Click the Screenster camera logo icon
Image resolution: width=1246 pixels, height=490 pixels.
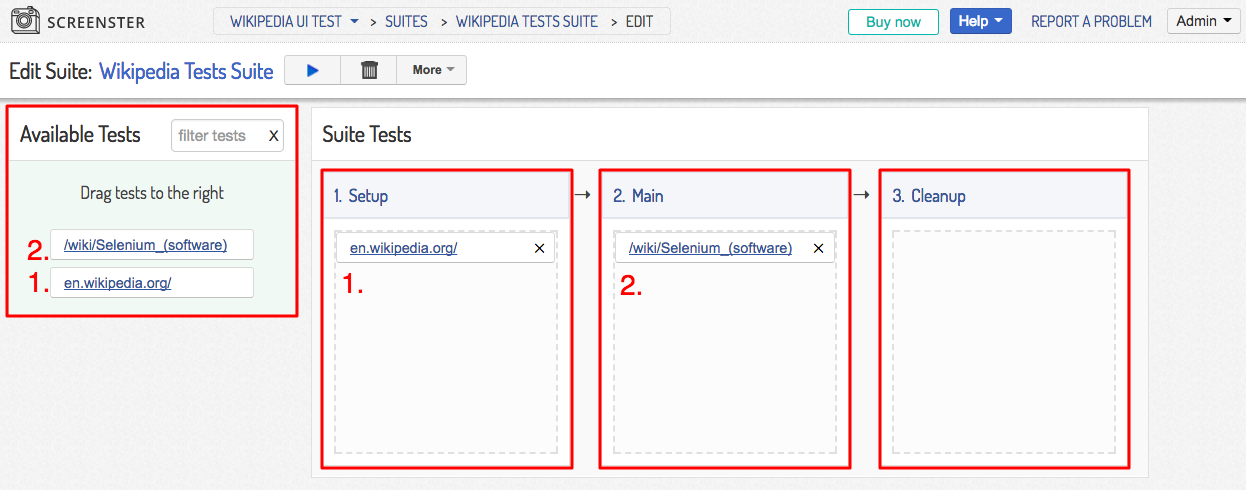click(x=24, y=21)
